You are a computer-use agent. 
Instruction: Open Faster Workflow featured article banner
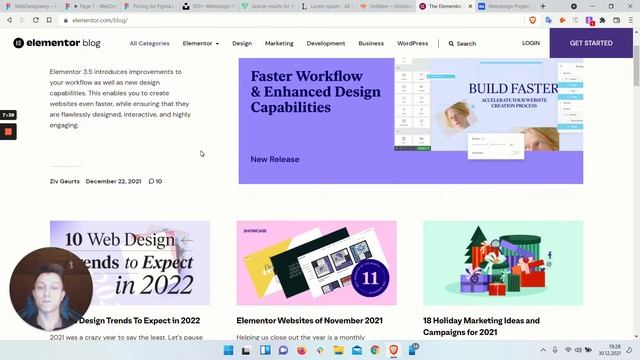[411, 121]
